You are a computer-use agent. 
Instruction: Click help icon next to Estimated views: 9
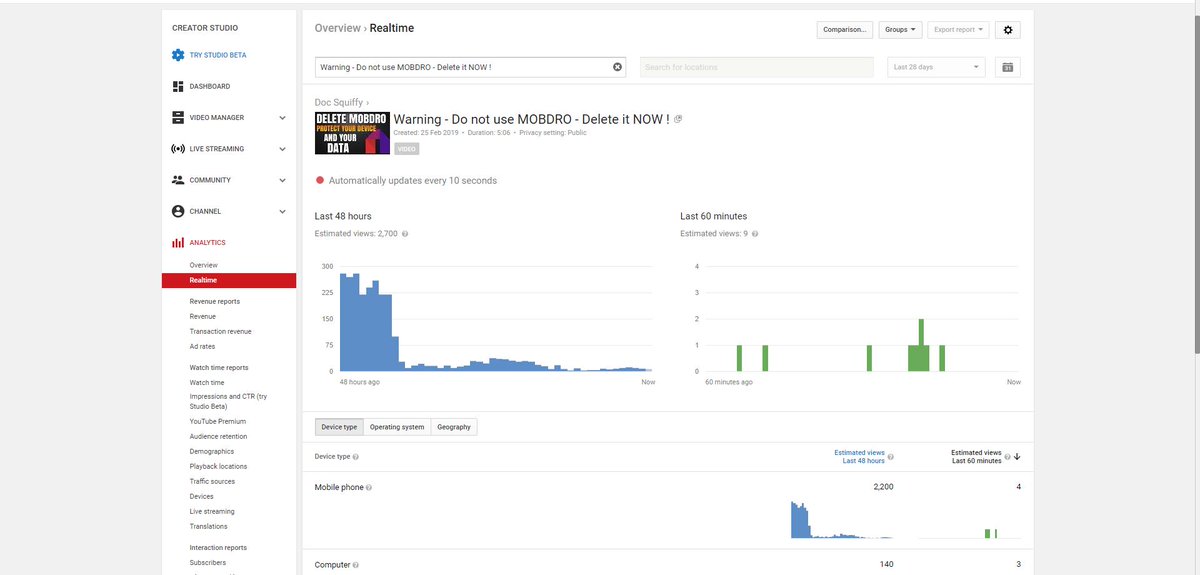(754, 234)
